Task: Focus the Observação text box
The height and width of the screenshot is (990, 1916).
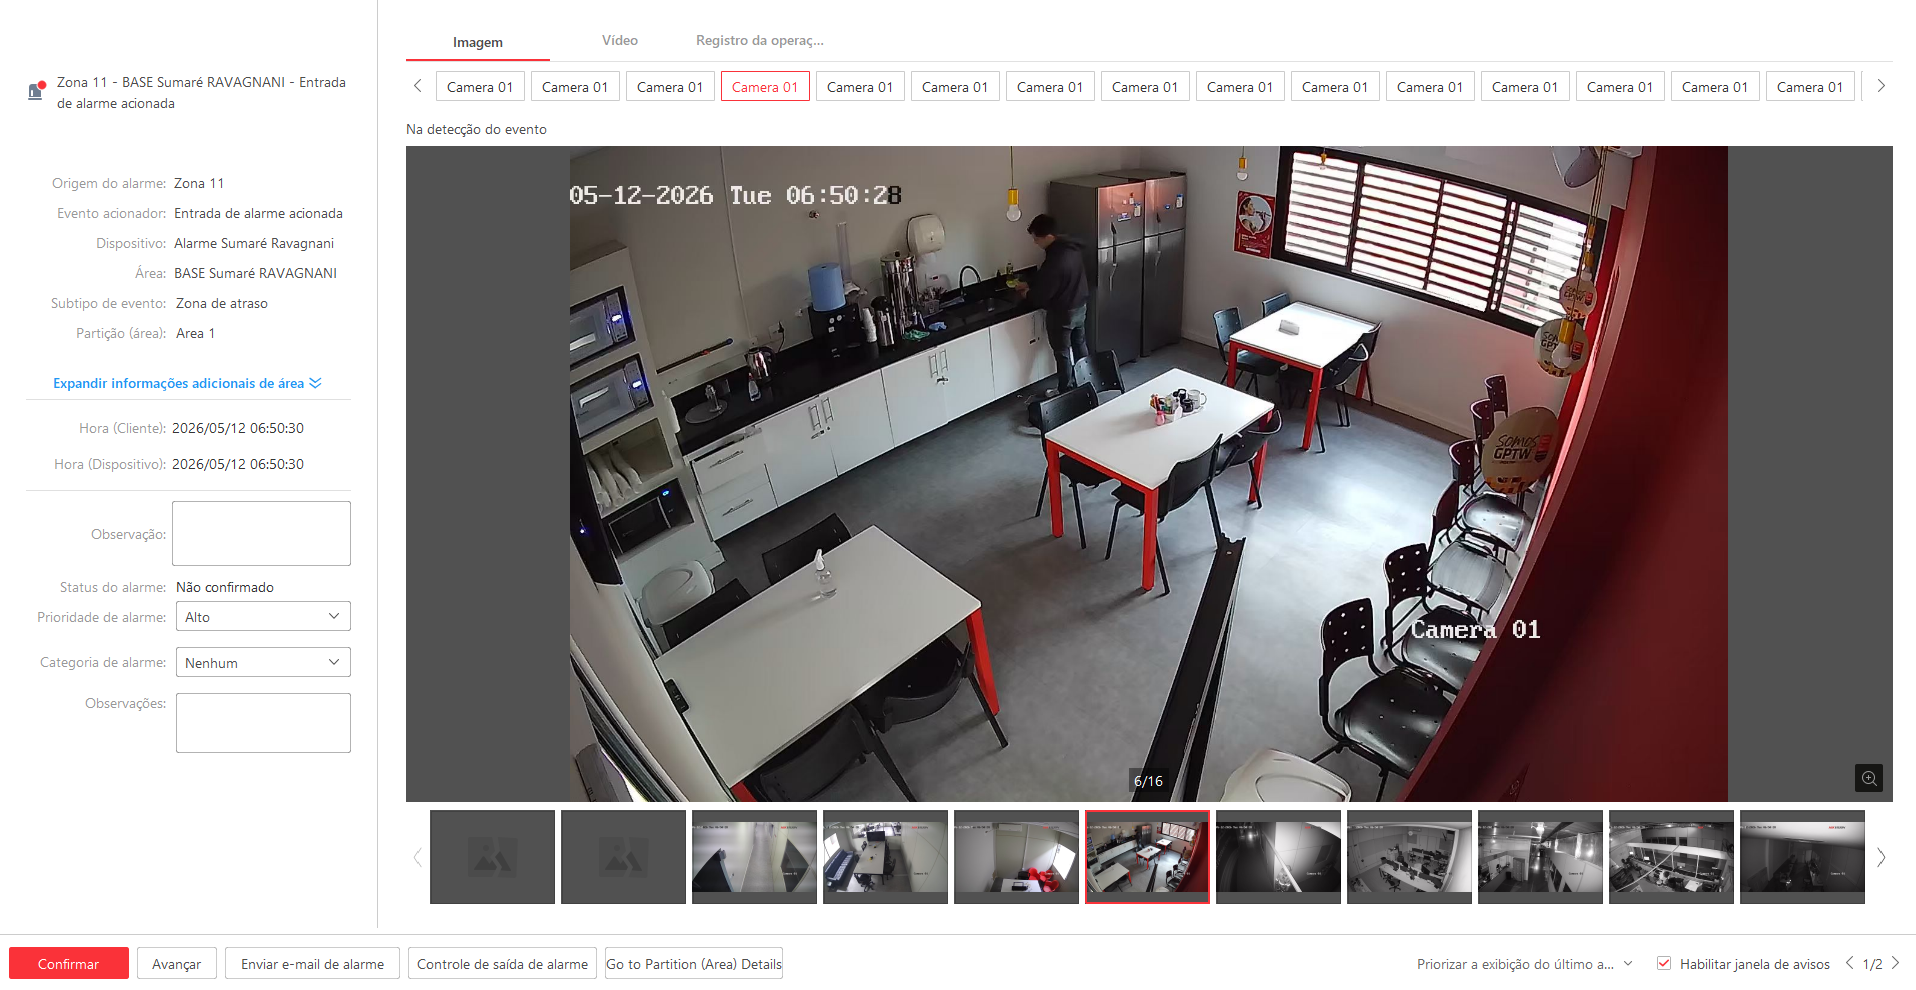Action: pyautogui.click(x=261, y=533)
